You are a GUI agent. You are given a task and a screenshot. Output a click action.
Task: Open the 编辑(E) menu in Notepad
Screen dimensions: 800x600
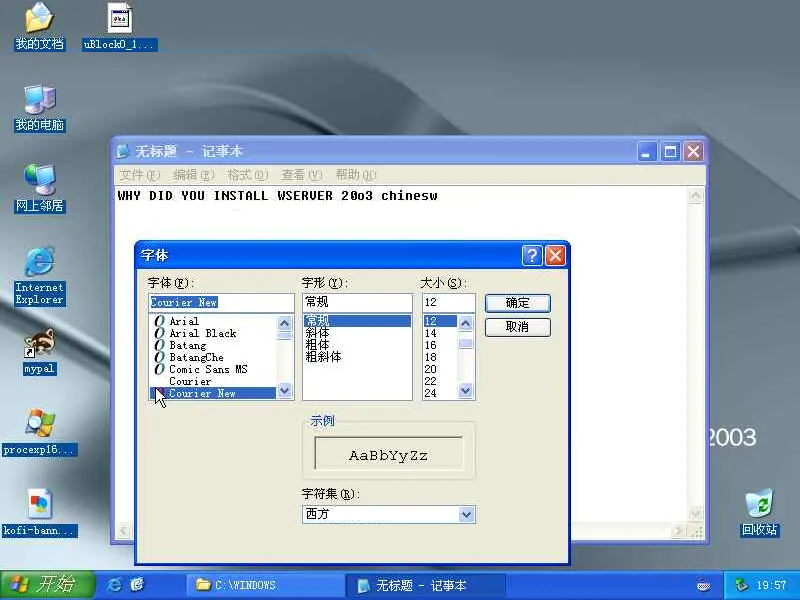pos(193,175)
